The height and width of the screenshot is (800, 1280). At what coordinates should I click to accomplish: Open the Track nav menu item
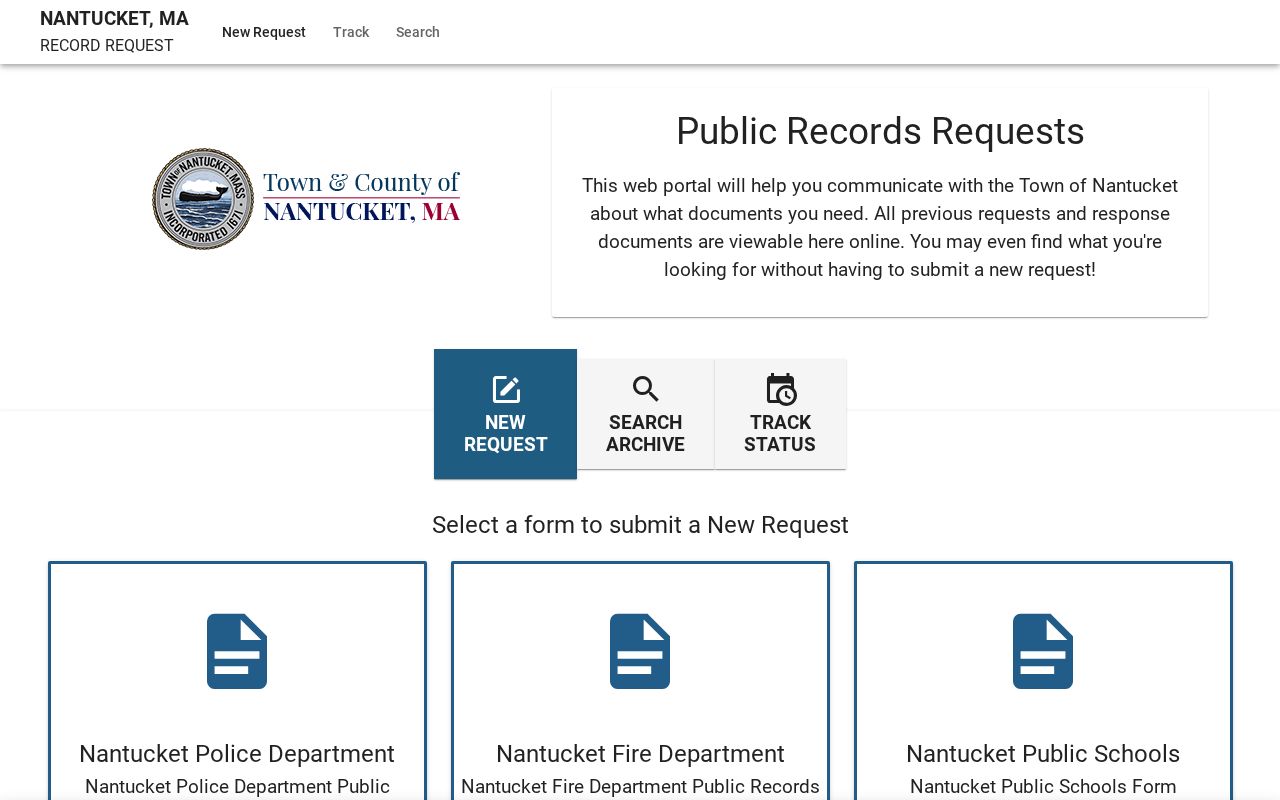351,32
